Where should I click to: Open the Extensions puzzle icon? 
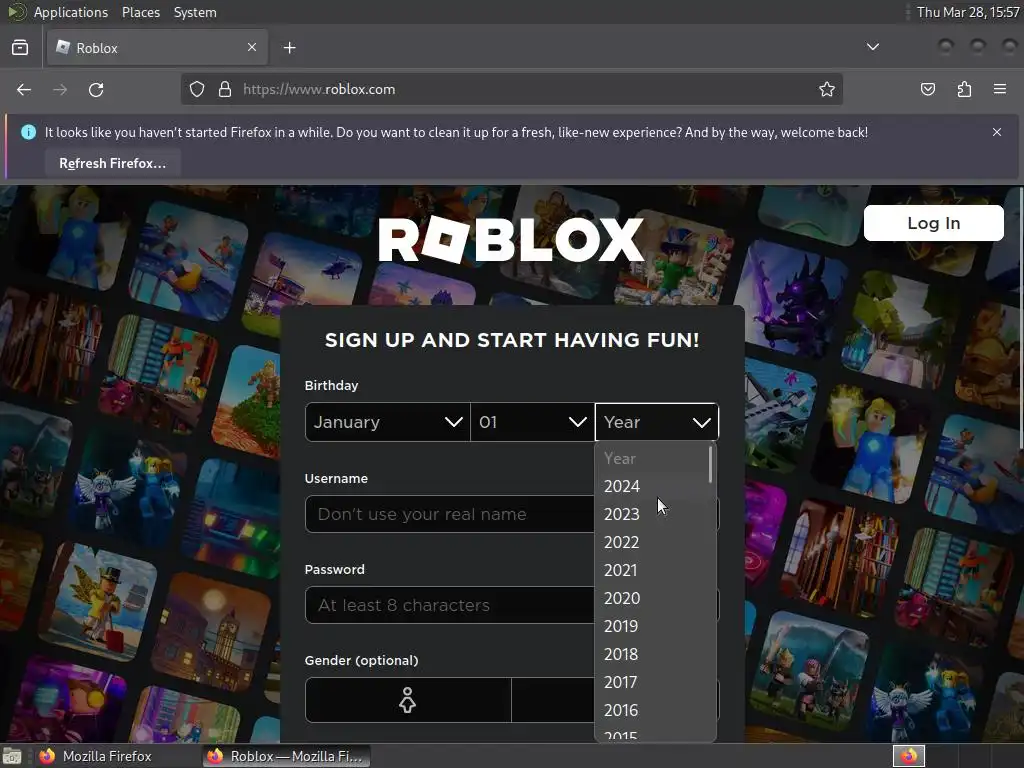coord(964,89)
